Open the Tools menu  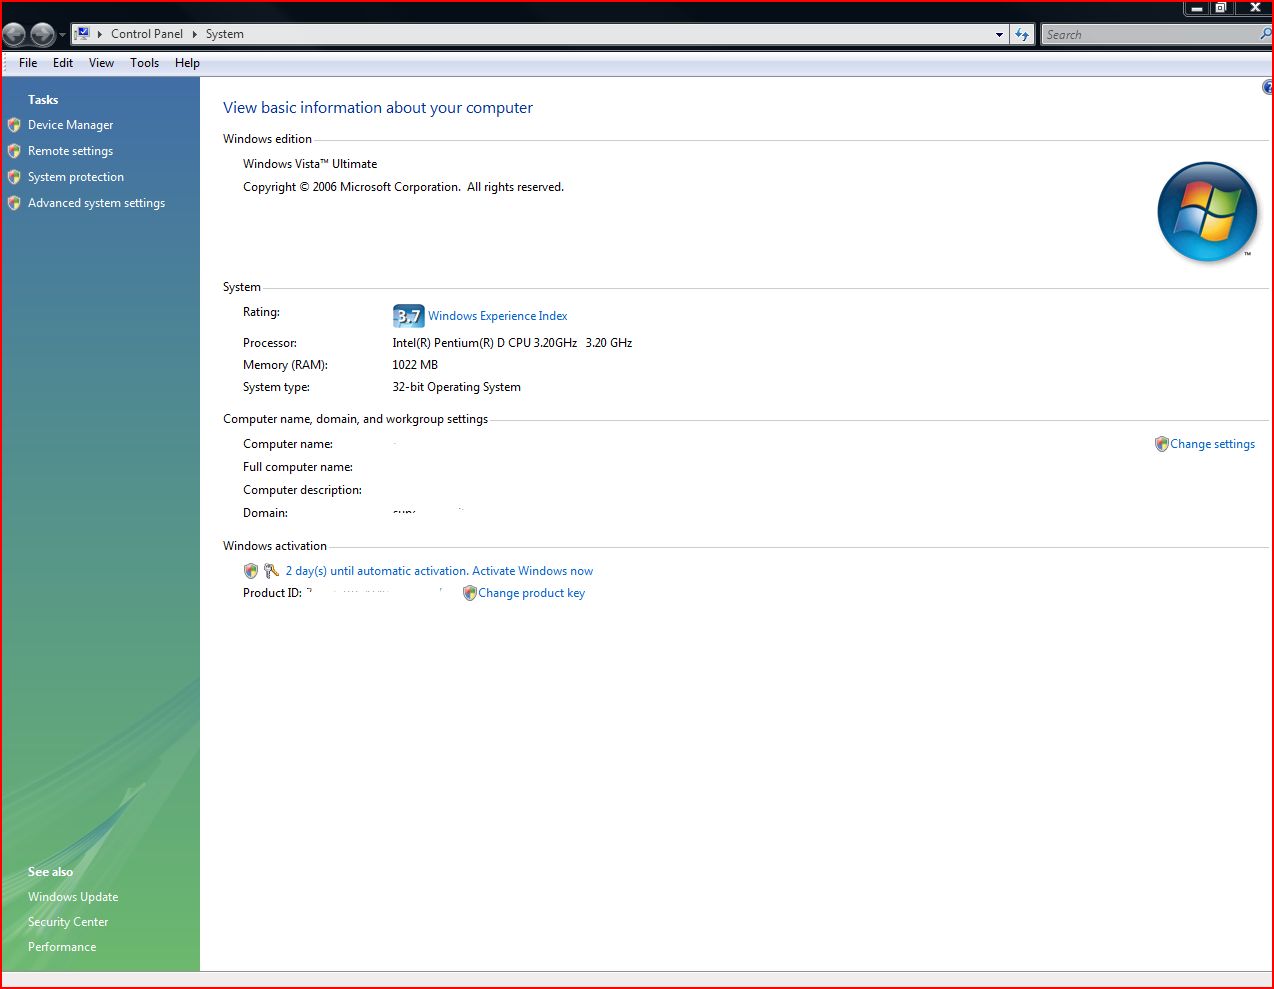coord(145,63)
